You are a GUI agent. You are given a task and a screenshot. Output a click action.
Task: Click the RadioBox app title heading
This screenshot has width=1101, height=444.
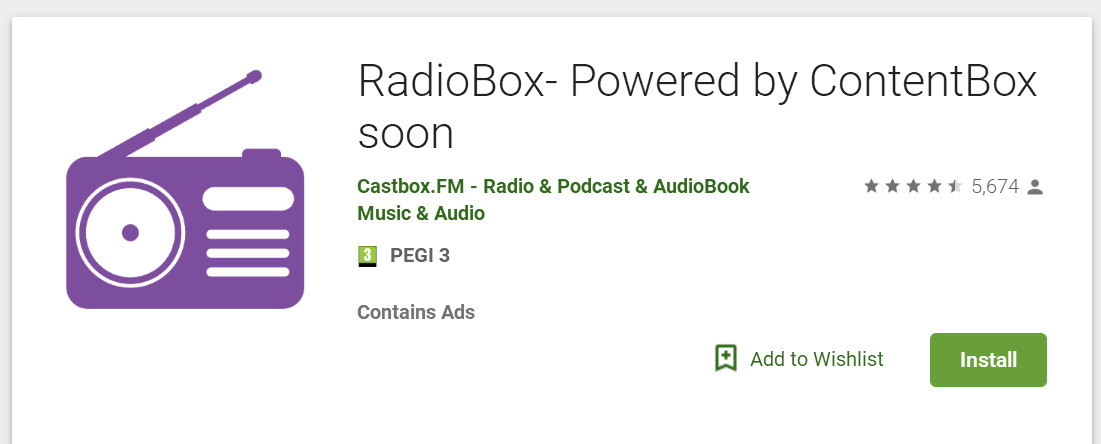(x=697, y=81)
